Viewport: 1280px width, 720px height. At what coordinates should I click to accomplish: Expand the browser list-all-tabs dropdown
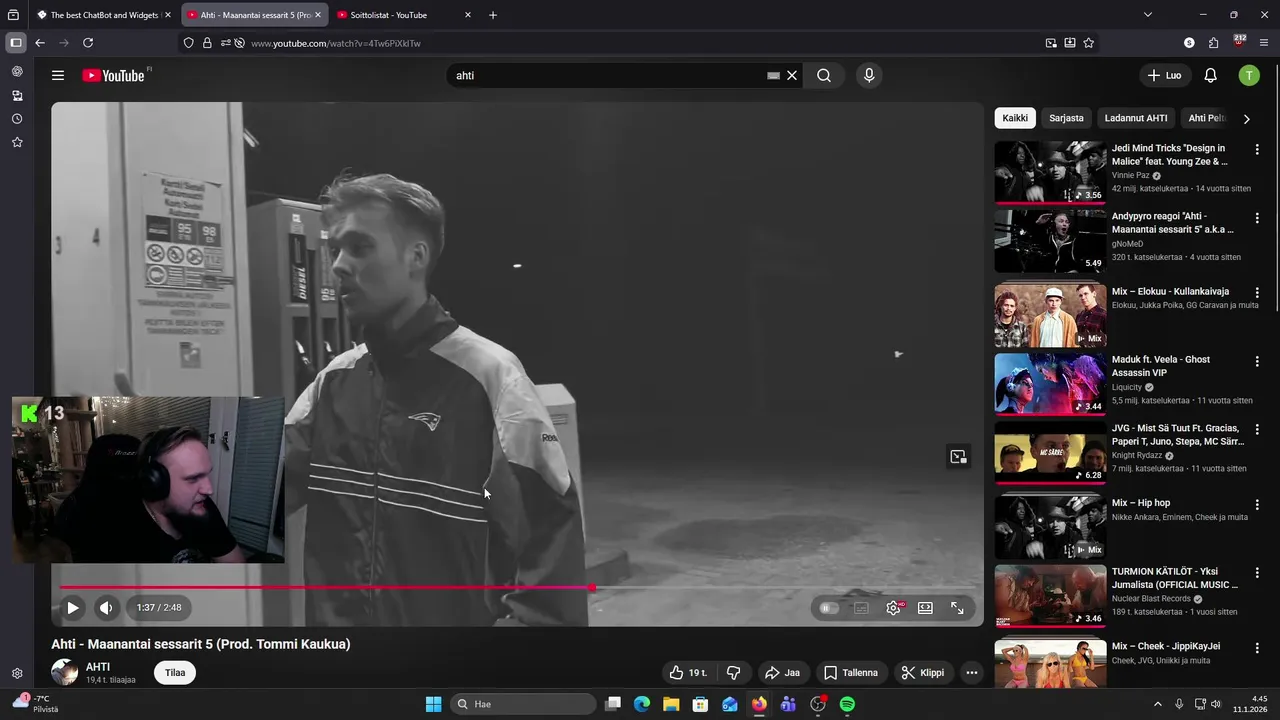[x=1147, y=15]
